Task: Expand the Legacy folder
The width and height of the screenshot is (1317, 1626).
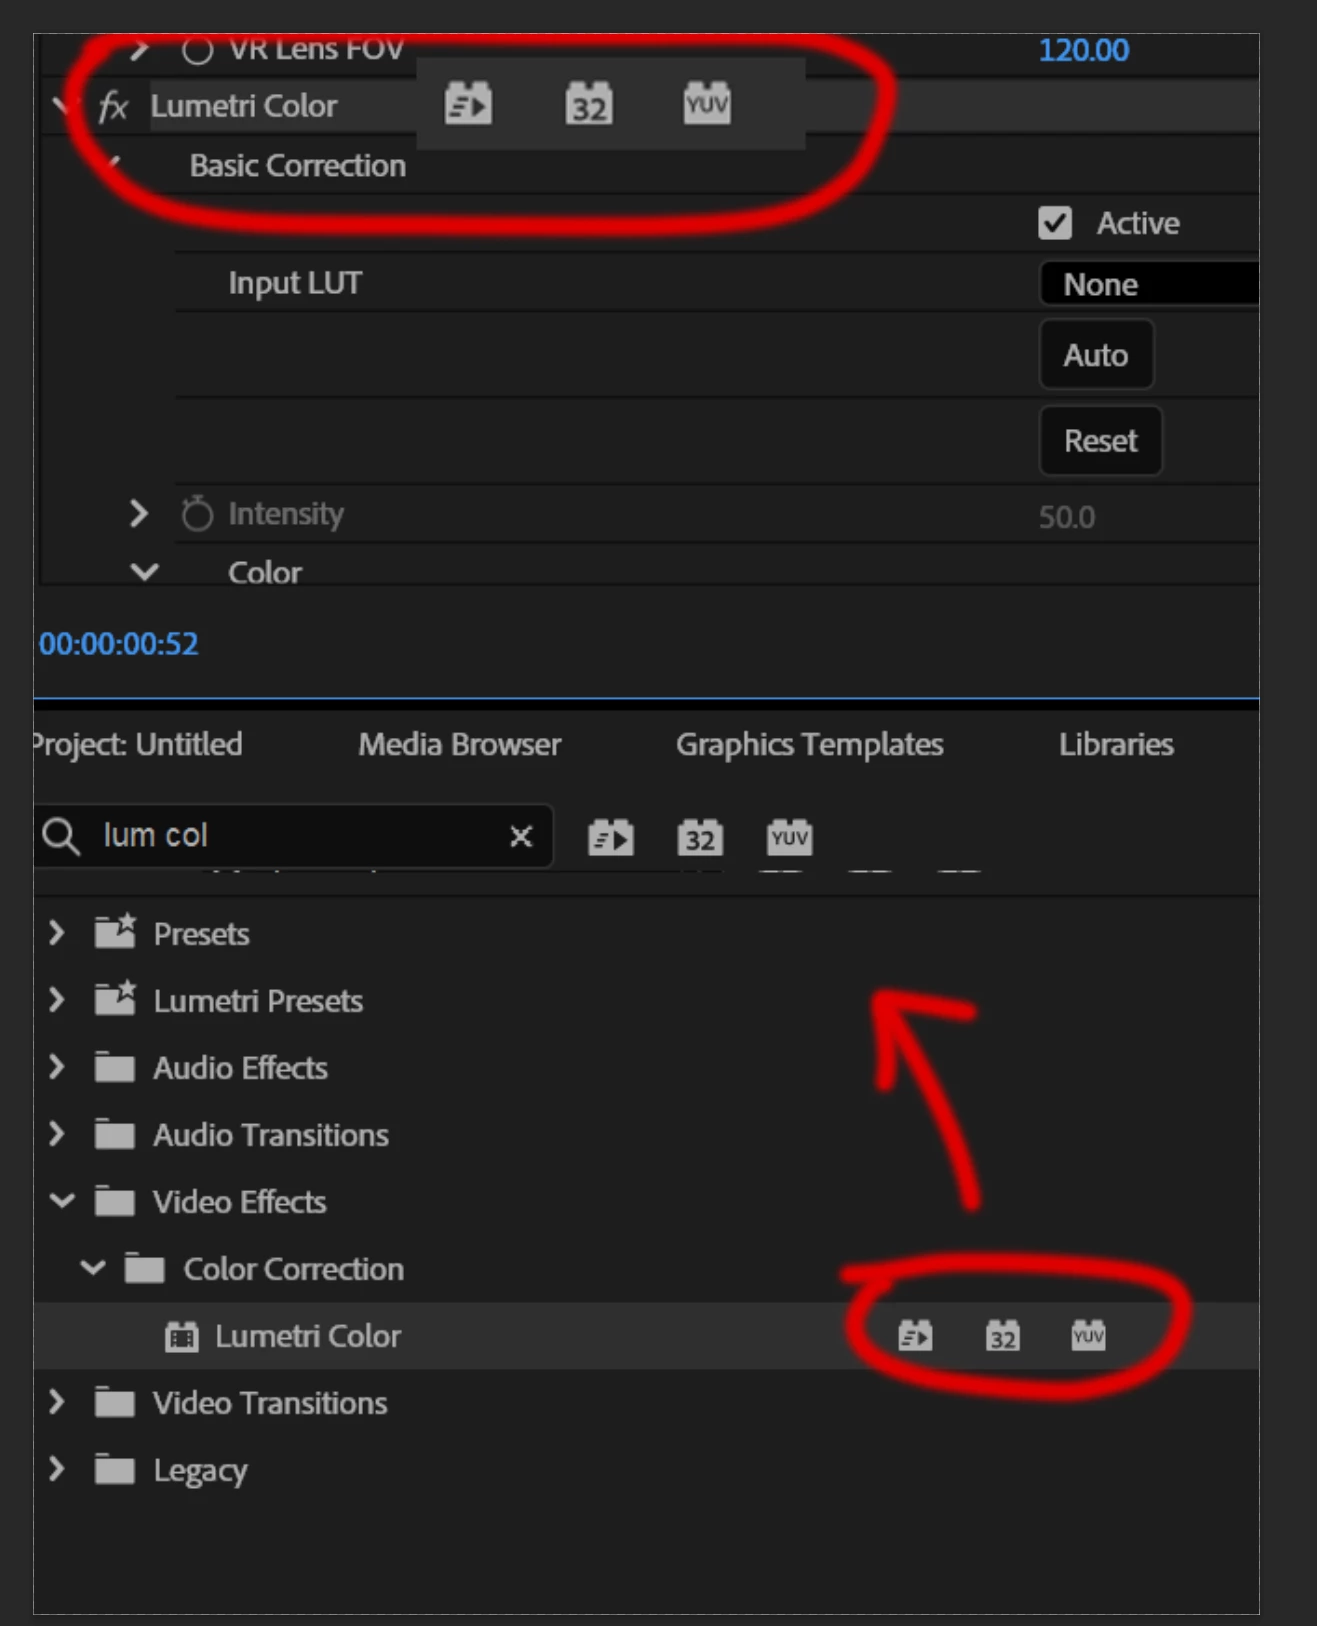Action: 56,1469
